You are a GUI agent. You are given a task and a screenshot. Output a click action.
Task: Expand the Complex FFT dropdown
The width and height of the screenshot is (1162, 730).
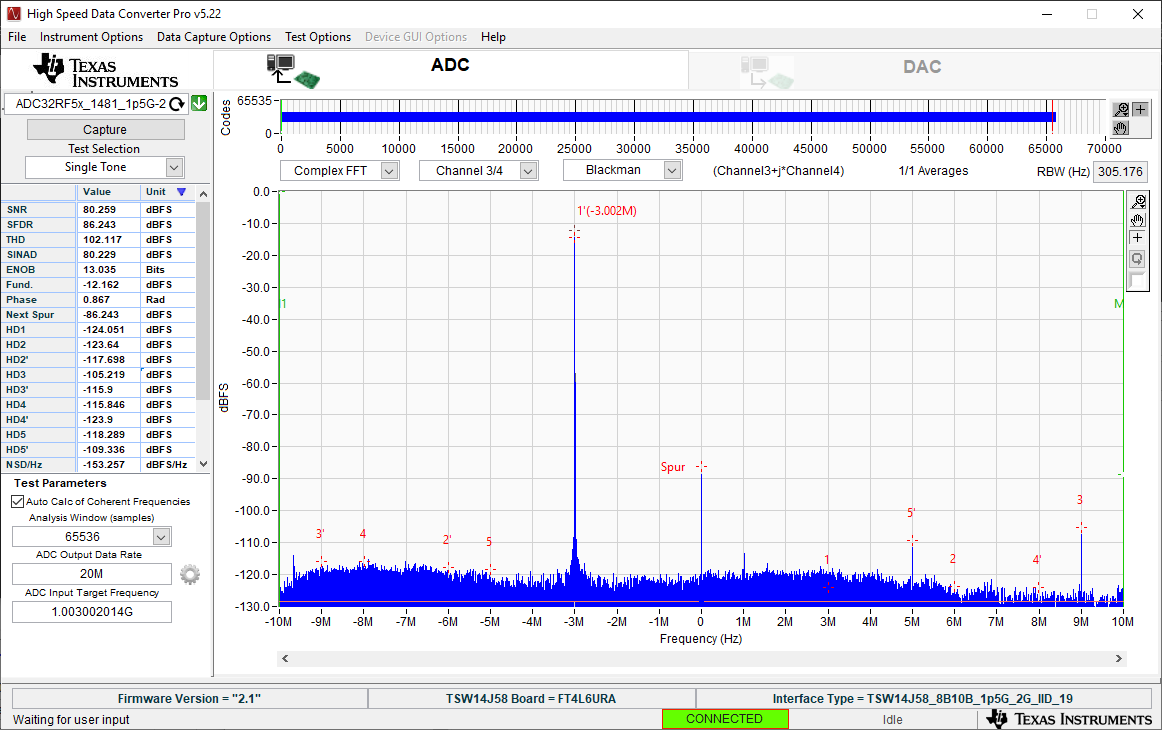click(x=389, y=171)
